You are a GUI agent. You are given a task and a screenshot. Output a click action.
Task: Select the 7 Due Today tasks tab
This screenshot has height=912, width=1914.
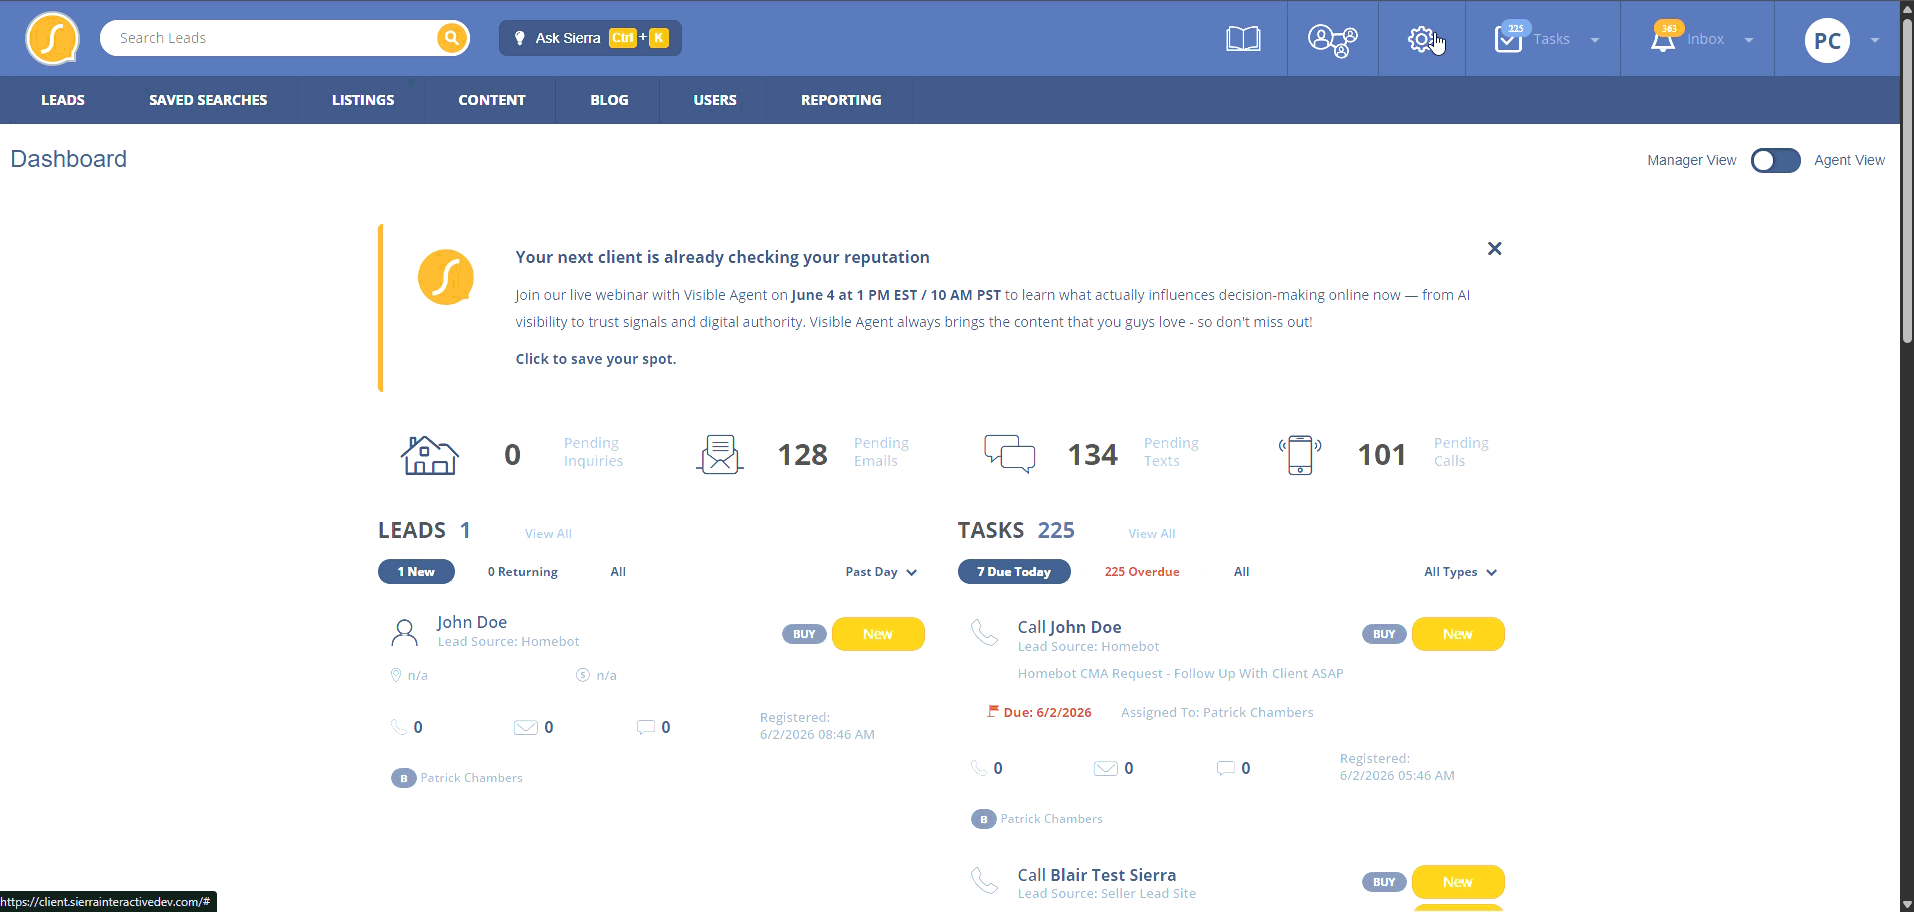(x=1014, y=572)
